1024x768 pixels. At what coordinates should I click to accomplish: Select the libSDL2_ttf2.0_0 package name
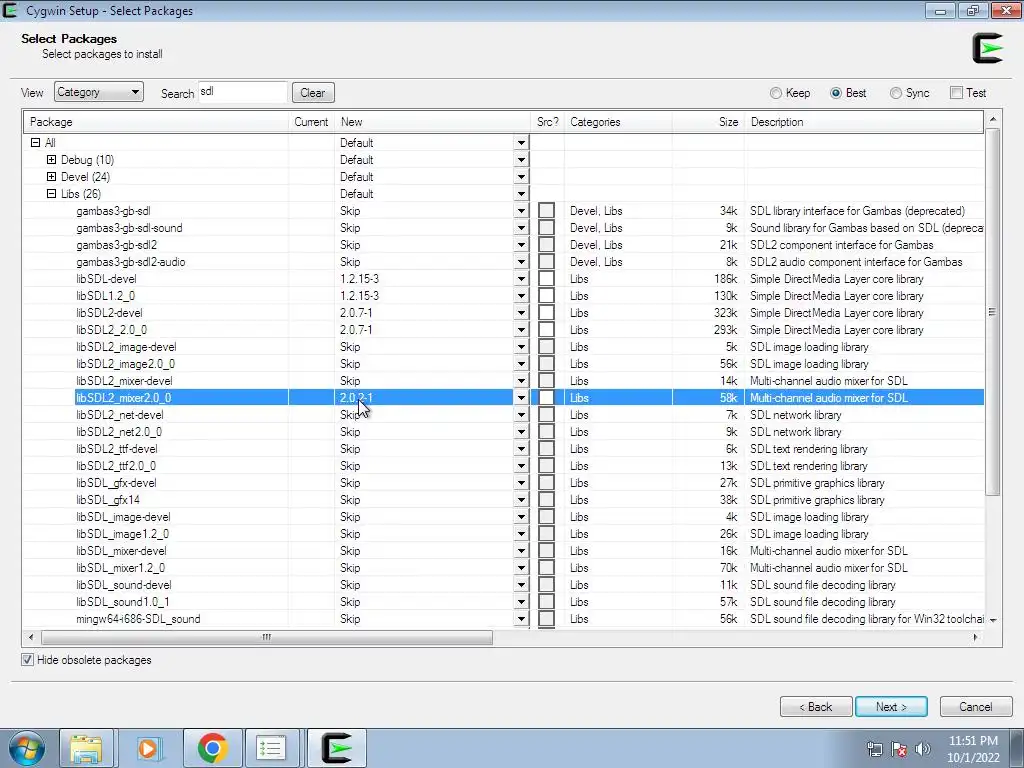[x=116, y=466]
